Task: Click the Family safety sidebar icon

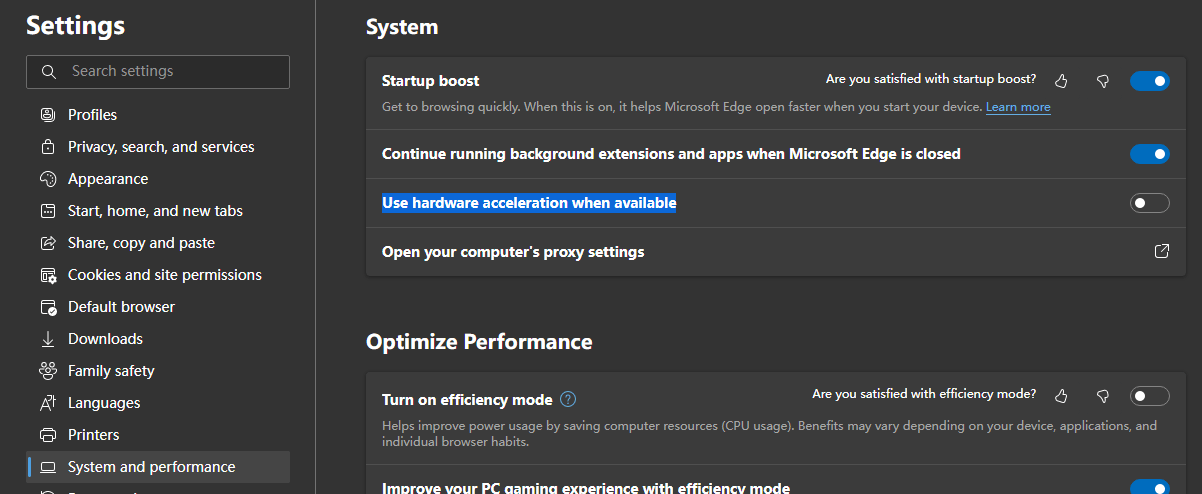Action: pyautogui.click(x=48, y=371)
